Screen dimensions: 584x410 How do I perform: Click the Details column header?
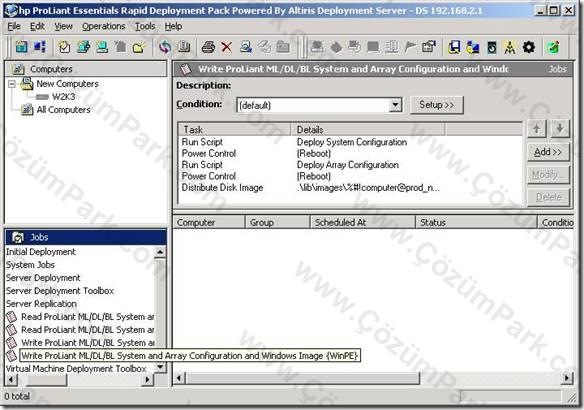pos(368,130)
